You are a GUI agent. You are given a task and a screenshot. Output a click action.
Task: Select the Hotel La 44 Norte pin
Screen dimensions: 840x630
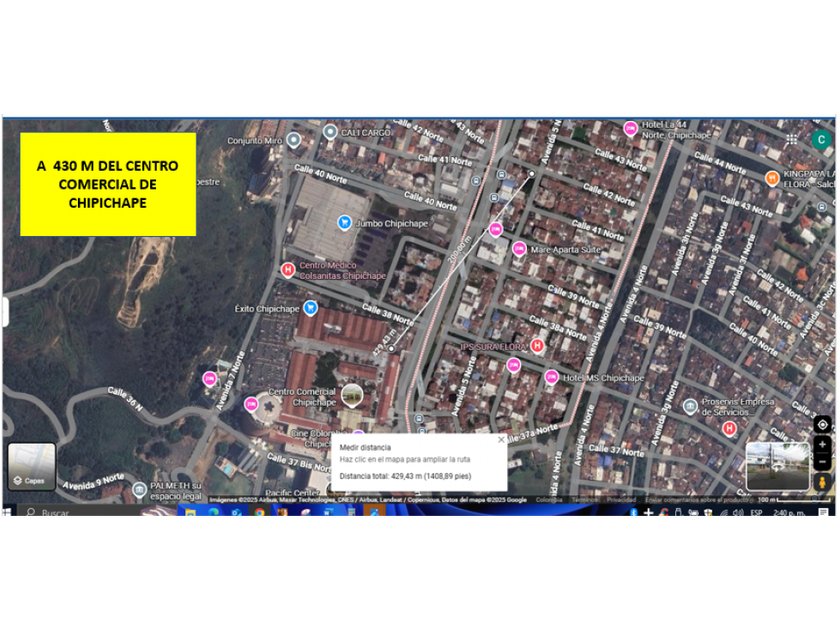point(631,129)
